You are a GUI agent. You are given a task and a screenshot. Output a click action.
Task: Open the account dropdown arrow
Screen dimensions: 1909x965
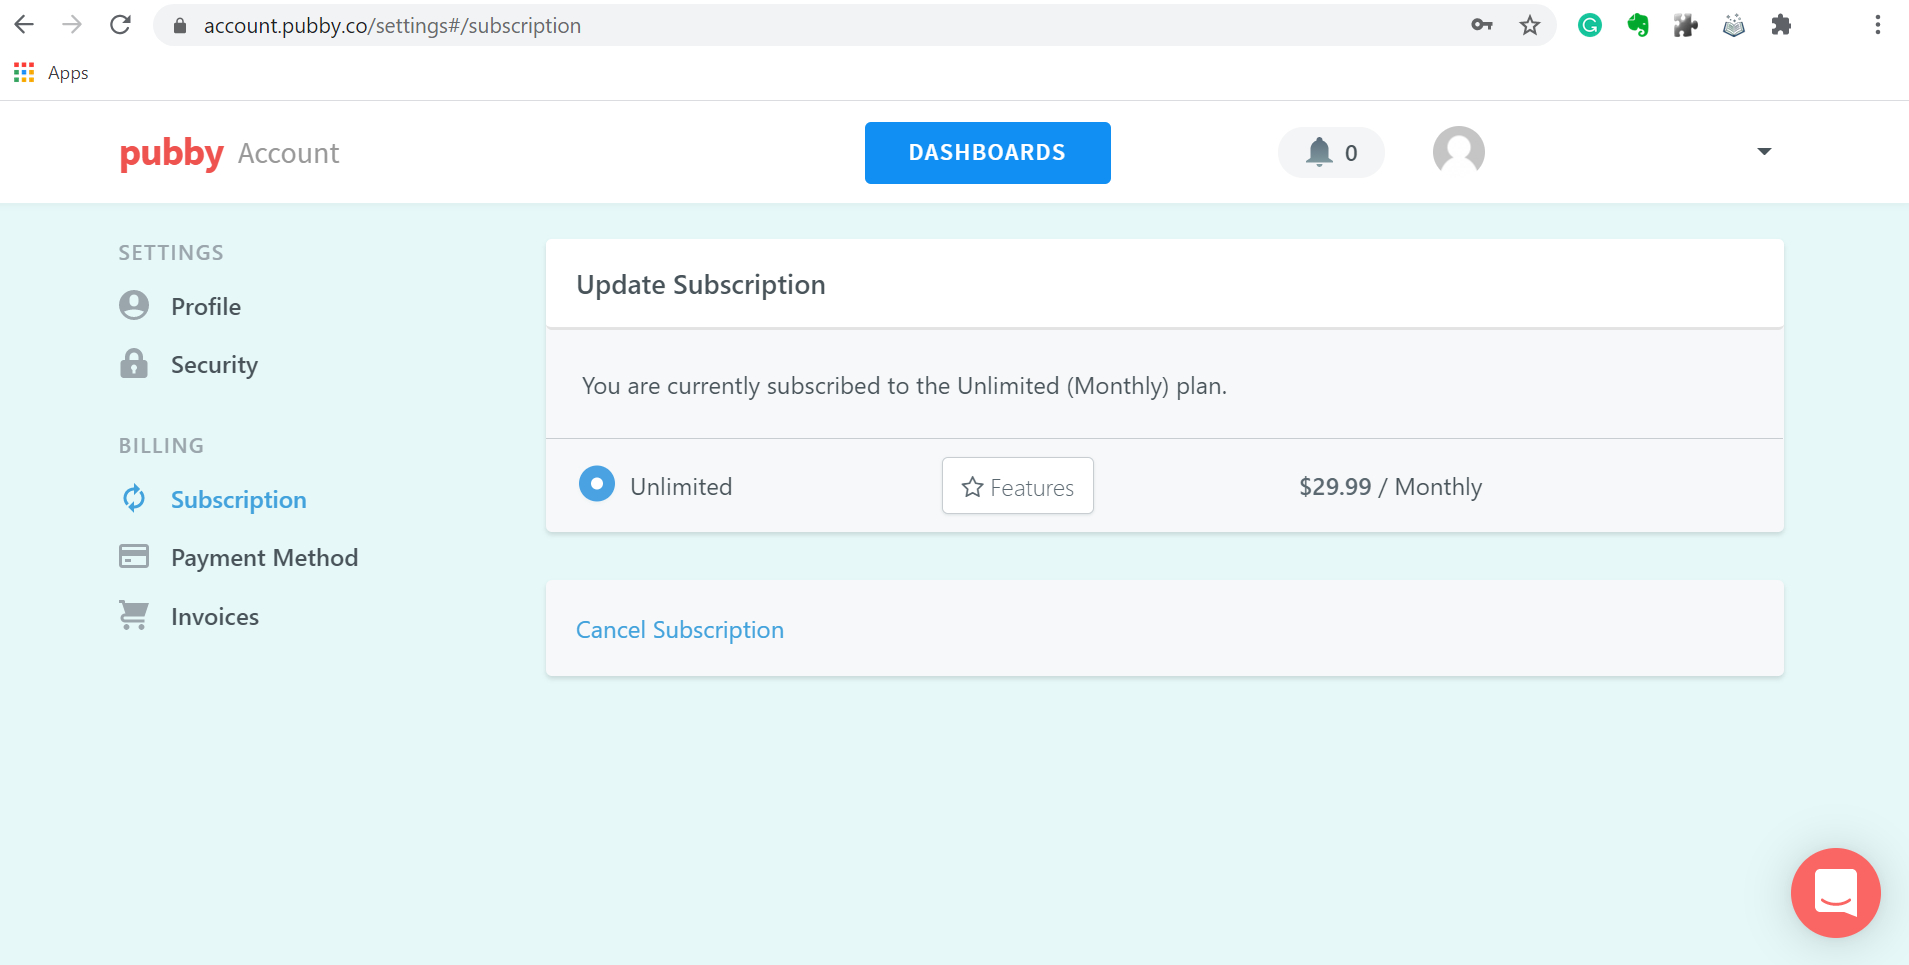click(1764, 152)
